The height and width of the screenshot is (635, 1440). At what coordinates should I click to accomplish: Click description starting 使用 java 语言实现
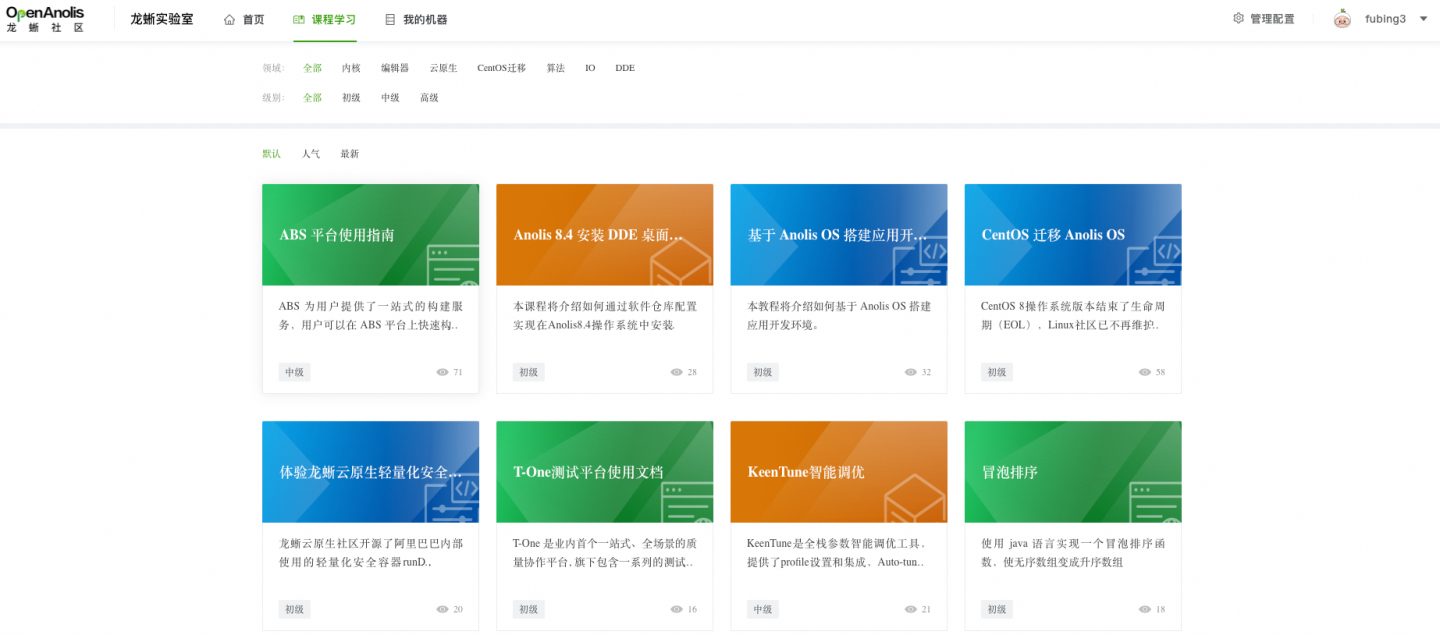tap(1072, 553)
